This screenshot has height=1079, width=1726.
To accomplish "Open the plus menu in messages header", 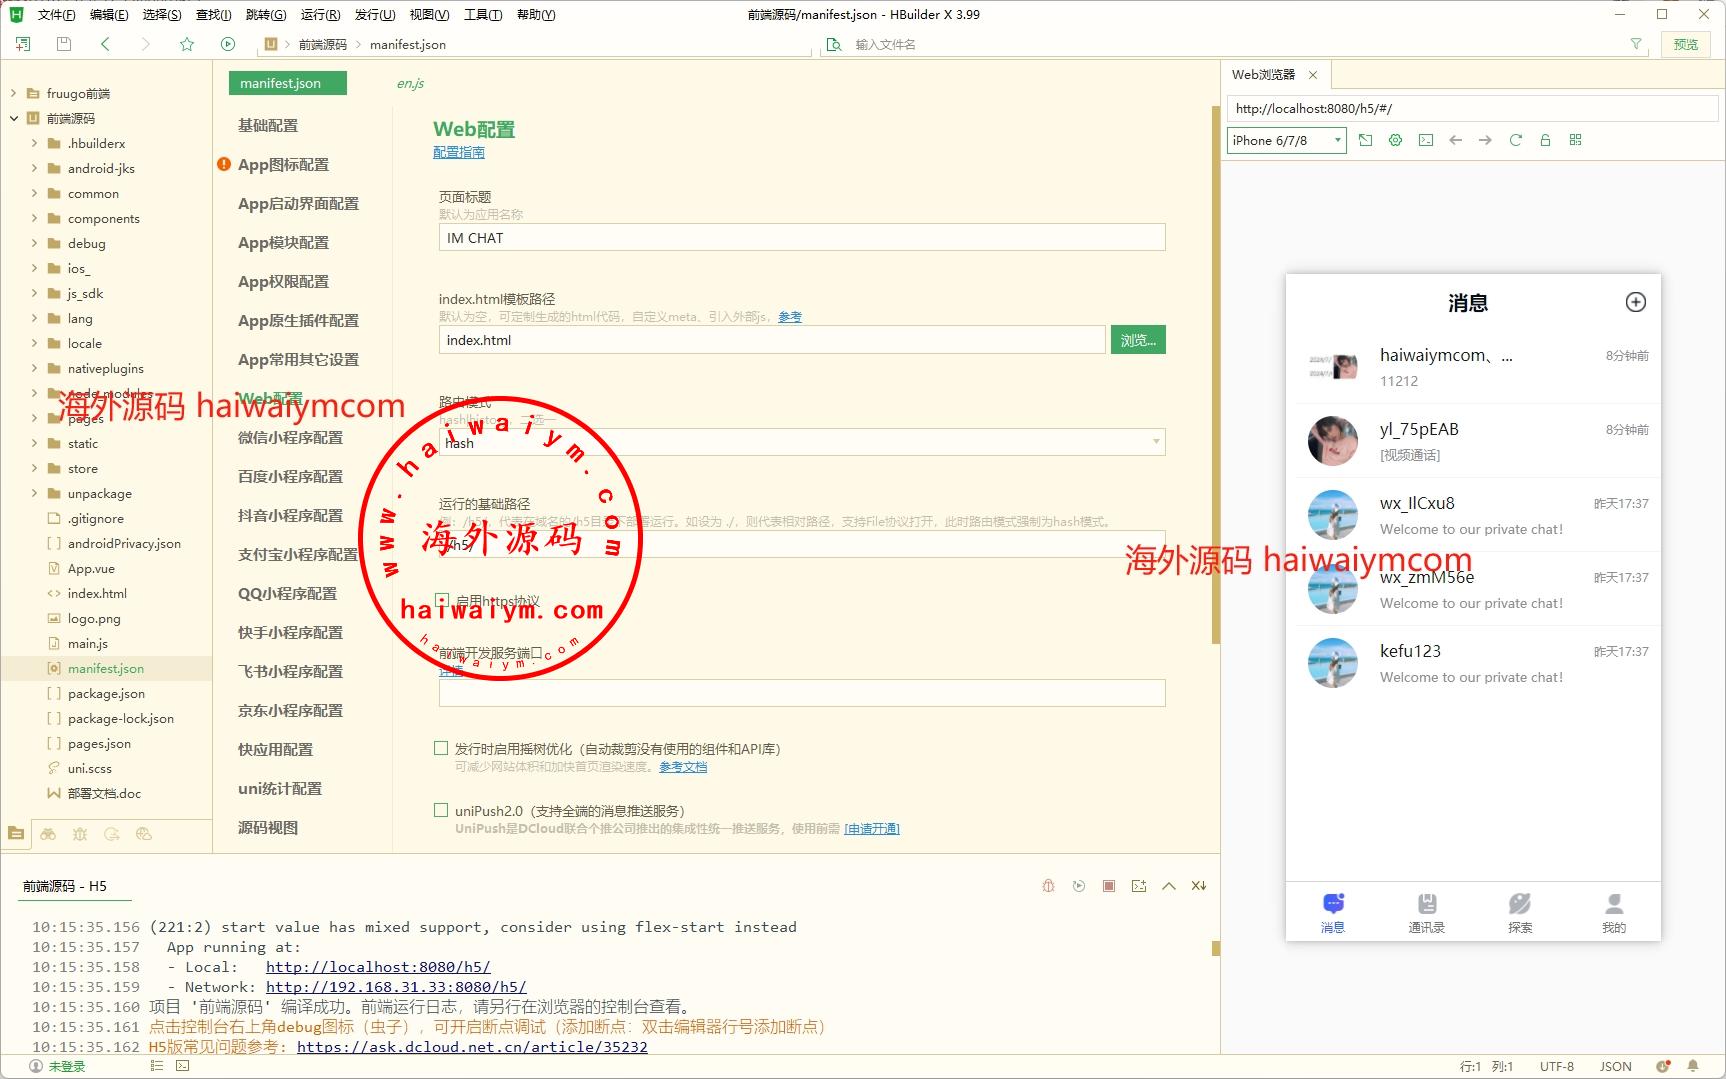I will 1635,302.
